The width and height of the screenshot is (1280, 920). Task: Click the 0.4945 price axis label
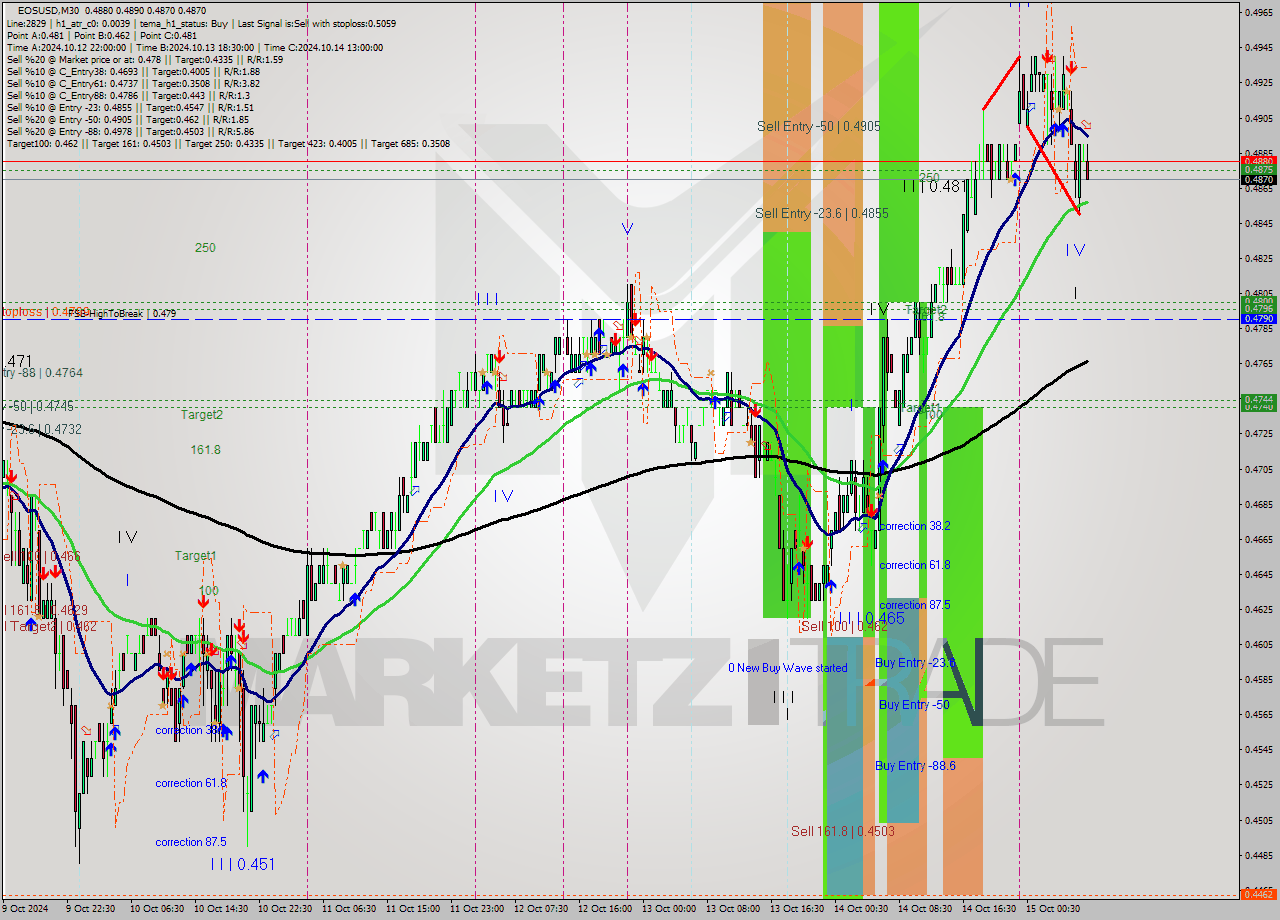[x=1258, y=47]
